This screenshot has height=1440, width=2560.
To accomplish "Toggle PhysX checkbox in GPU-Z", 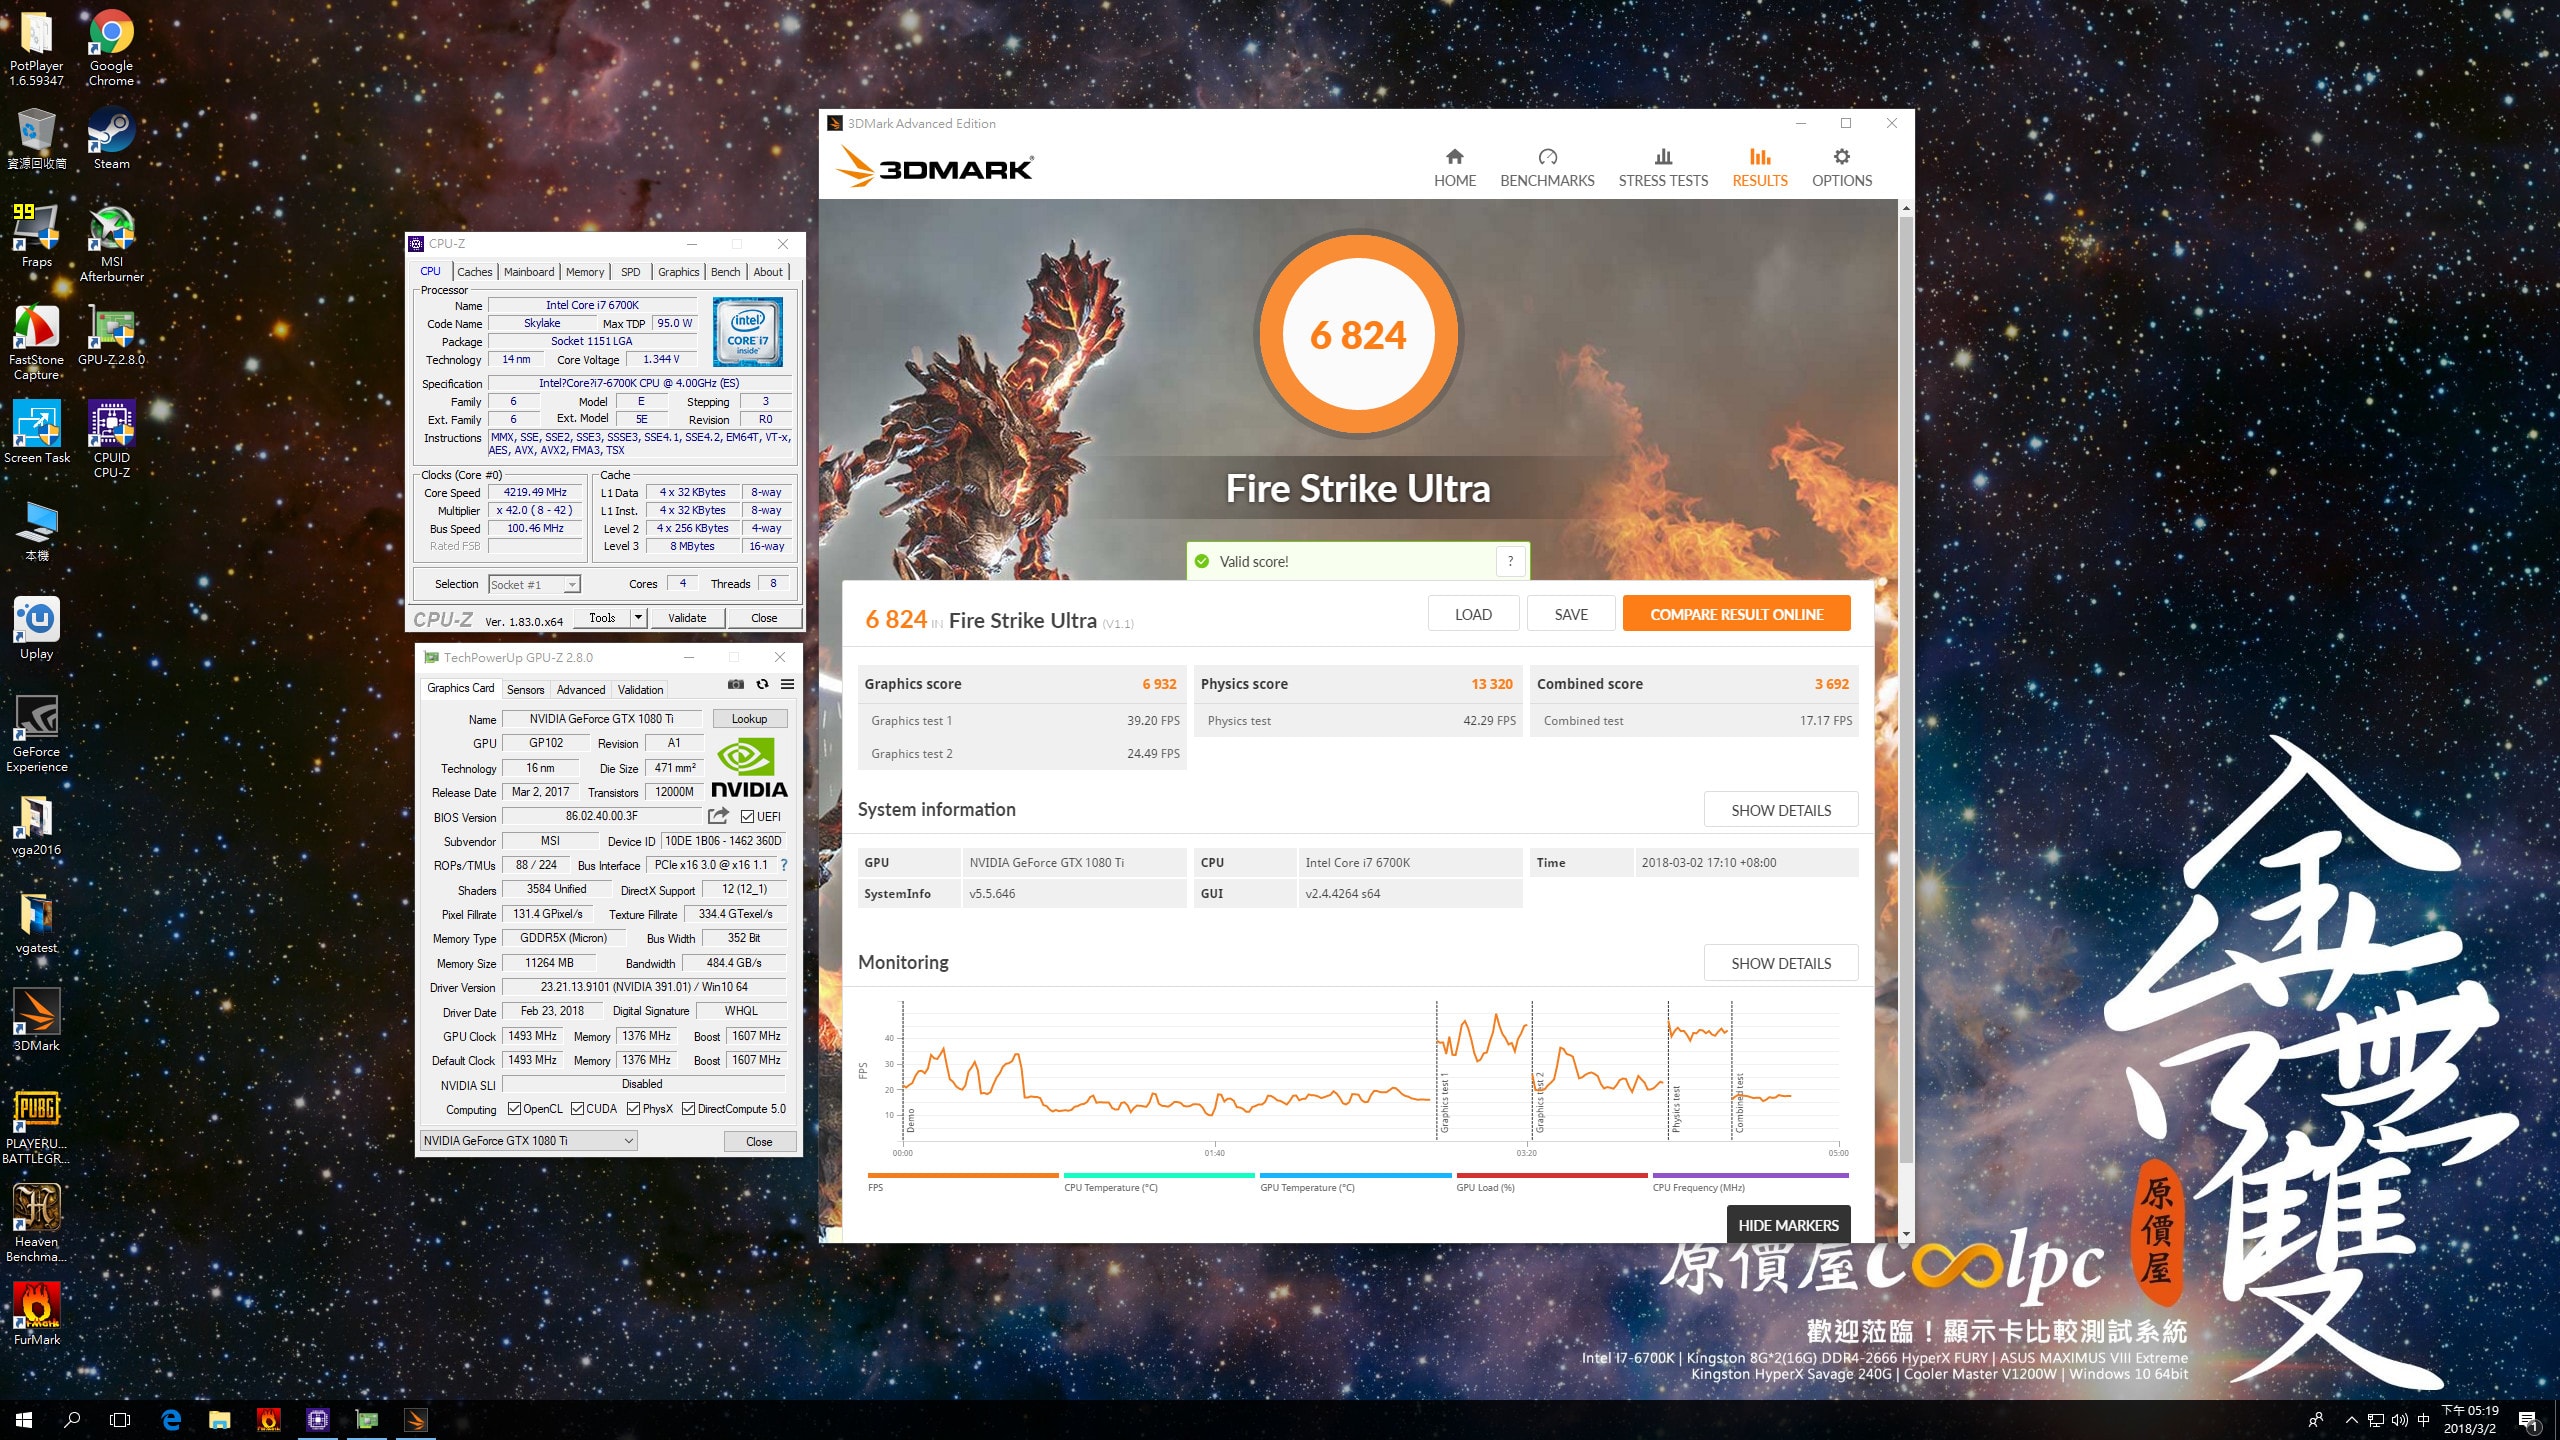I will pos(633,1109).
